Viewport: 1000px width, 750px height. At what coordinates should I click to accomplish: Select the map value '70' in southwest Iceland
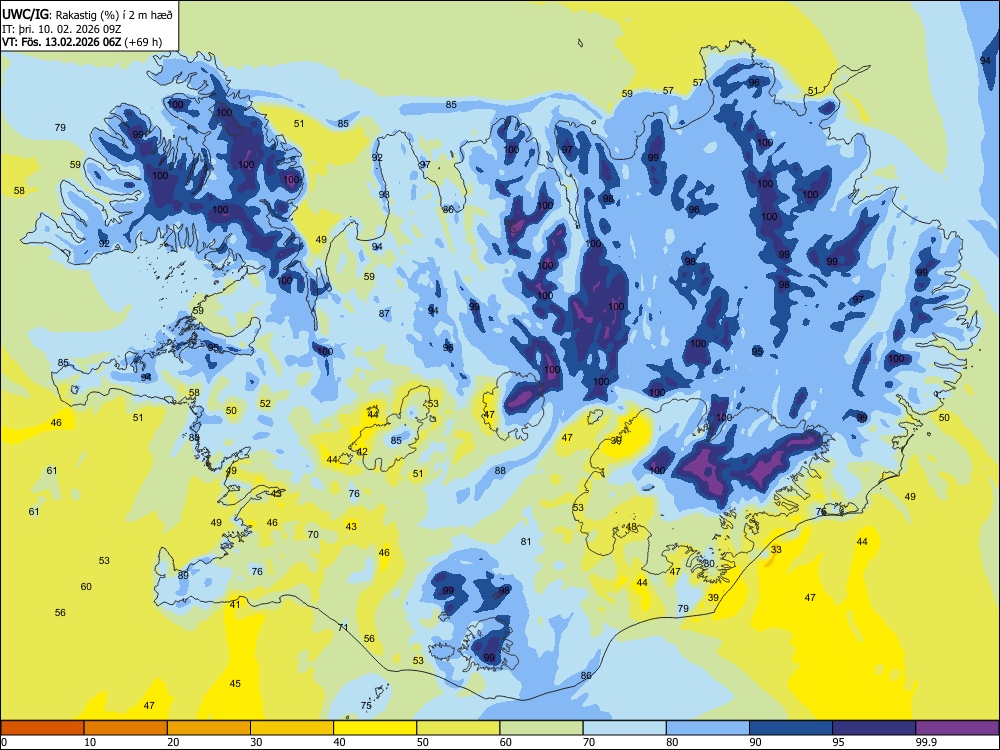coord(313,534)
